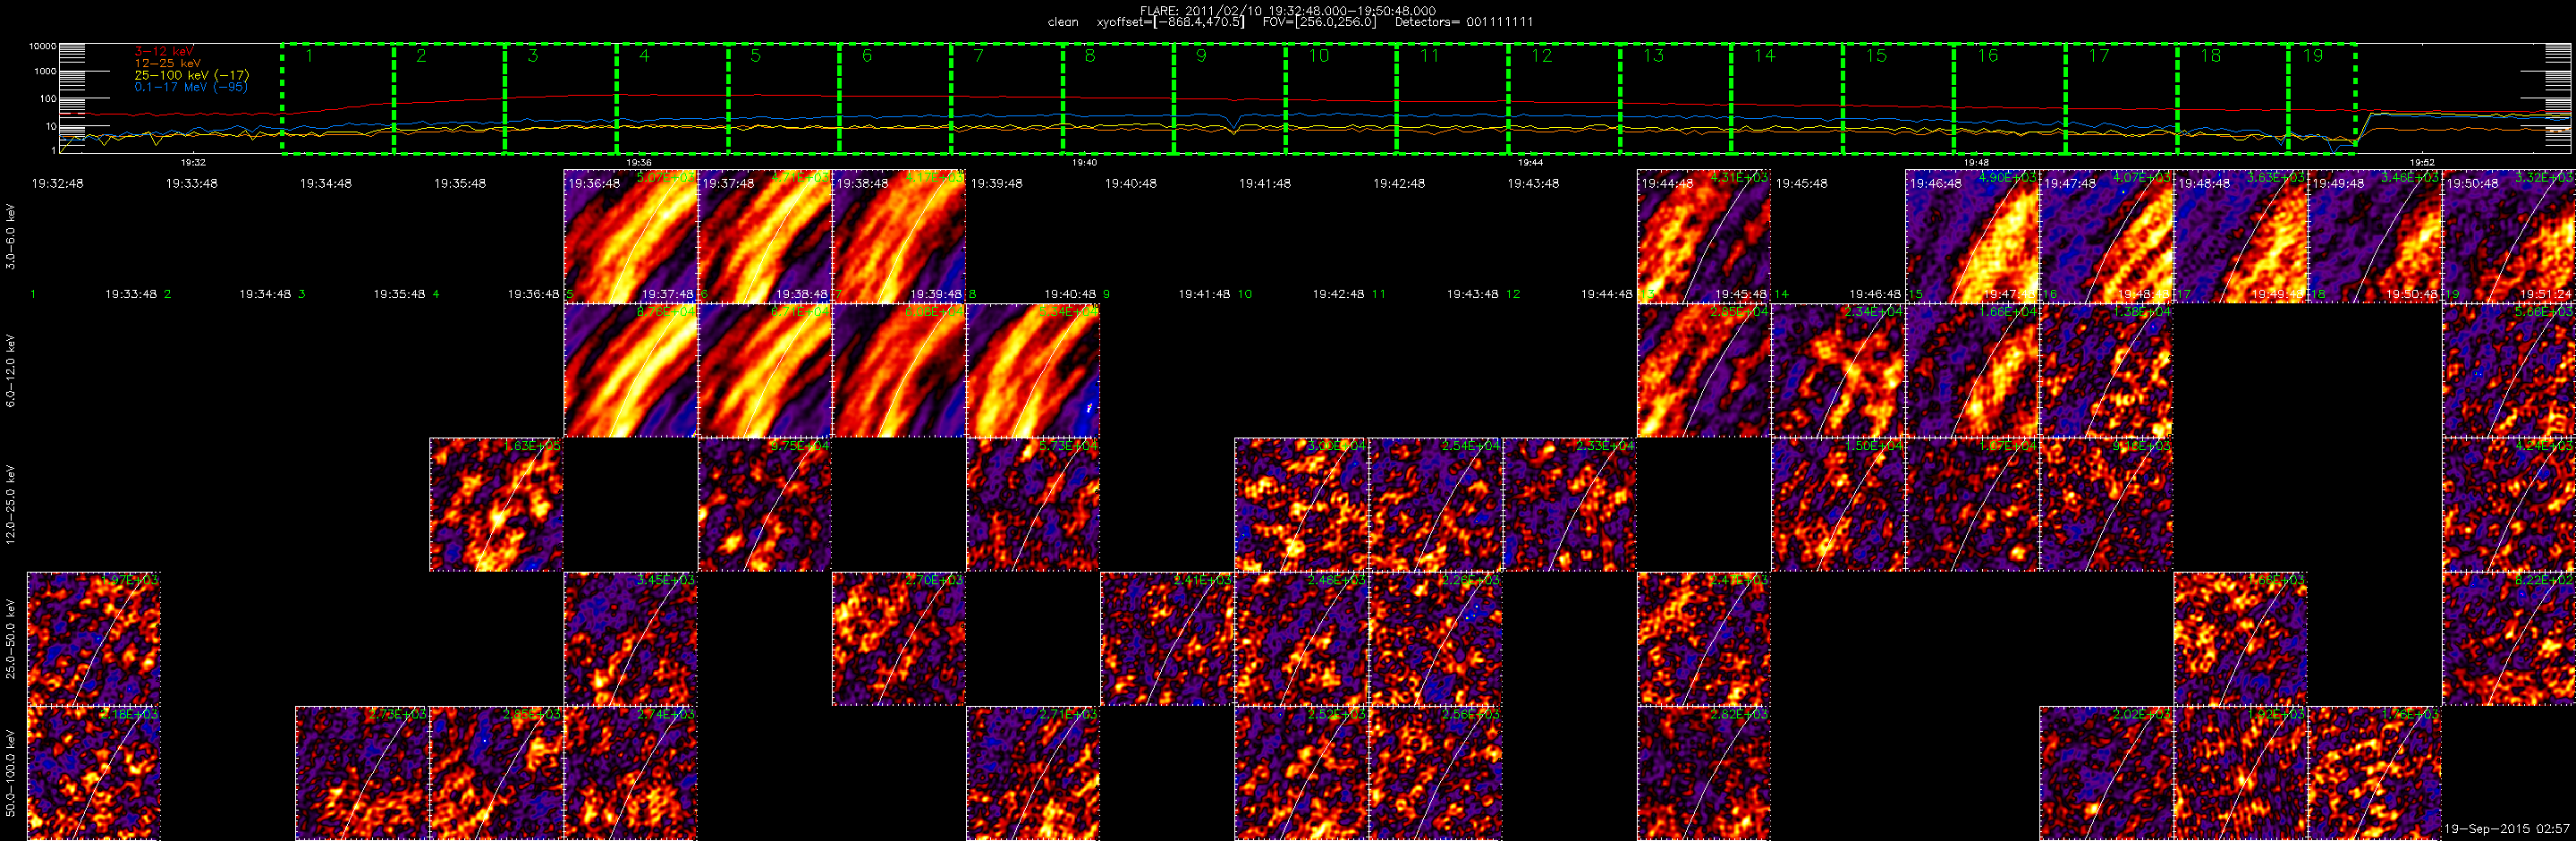Open the 19:46:48 image labeled 4.90E+03
This screenshot has height=841, width=2576.
click(1971, 236)
